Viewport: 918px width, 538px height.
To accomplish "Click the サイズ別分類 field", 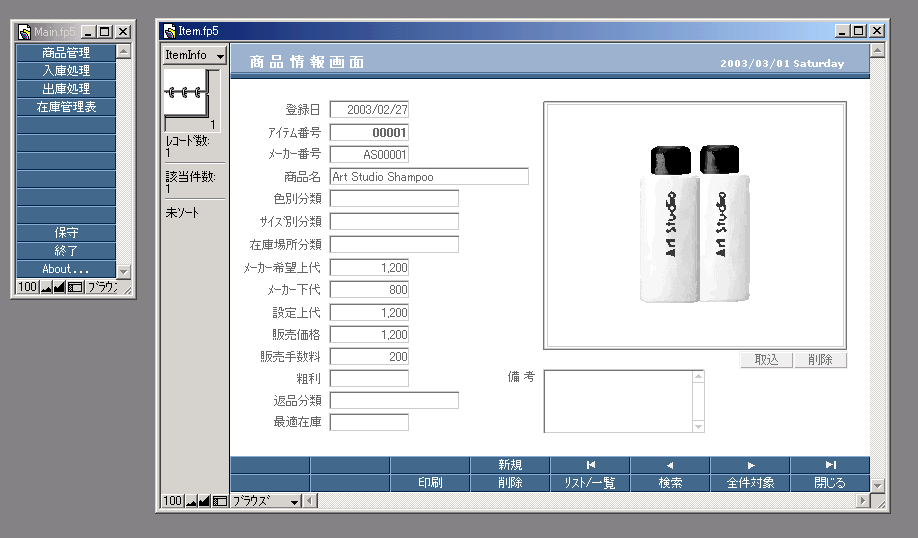I will [x=394, y=222].
